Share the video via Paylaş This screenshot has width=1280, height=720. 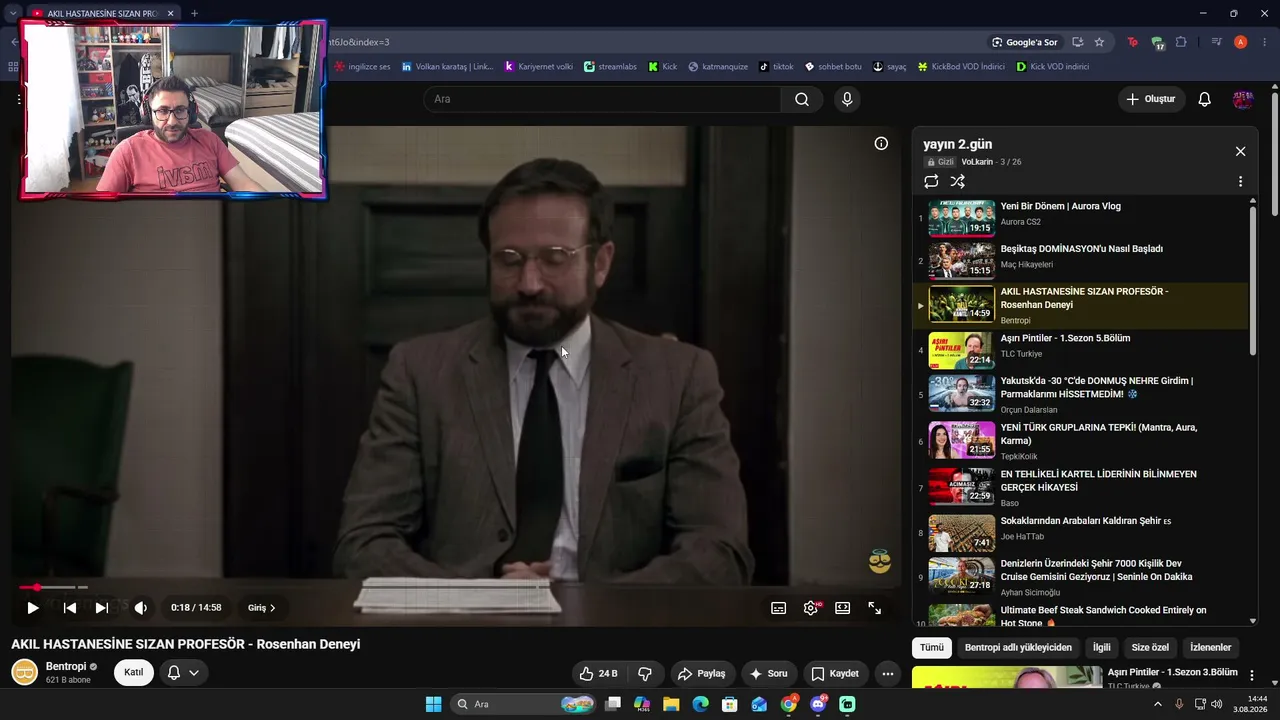[703, 673]
